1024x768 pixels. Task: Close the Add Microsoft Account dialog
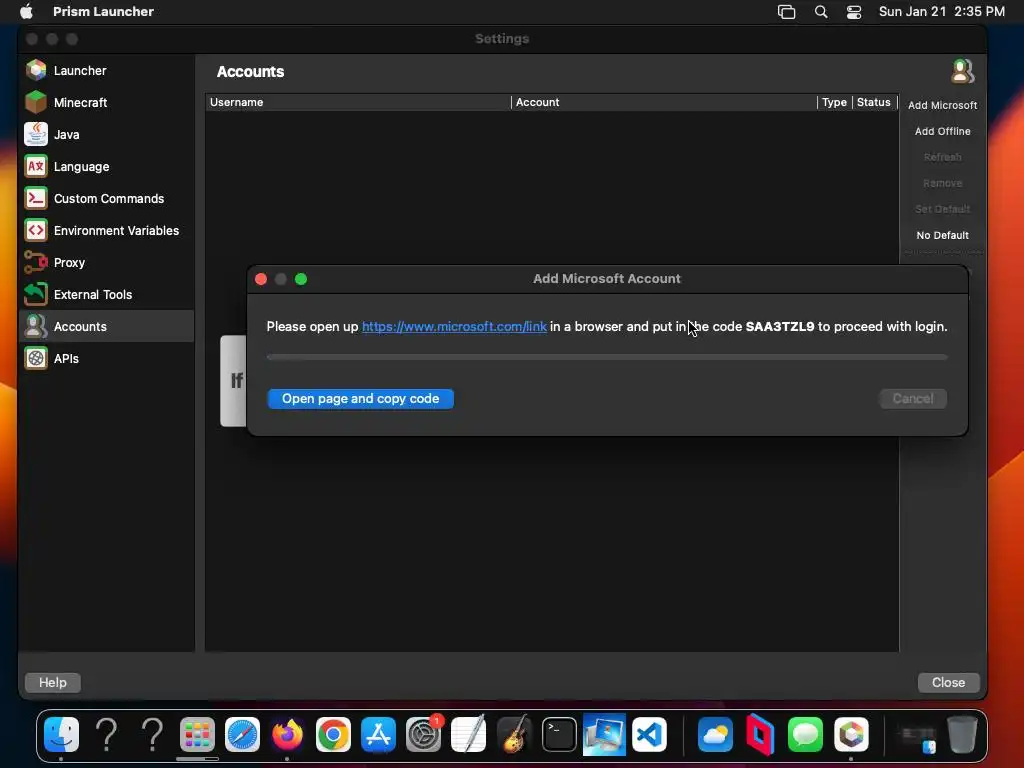(261, 279)
